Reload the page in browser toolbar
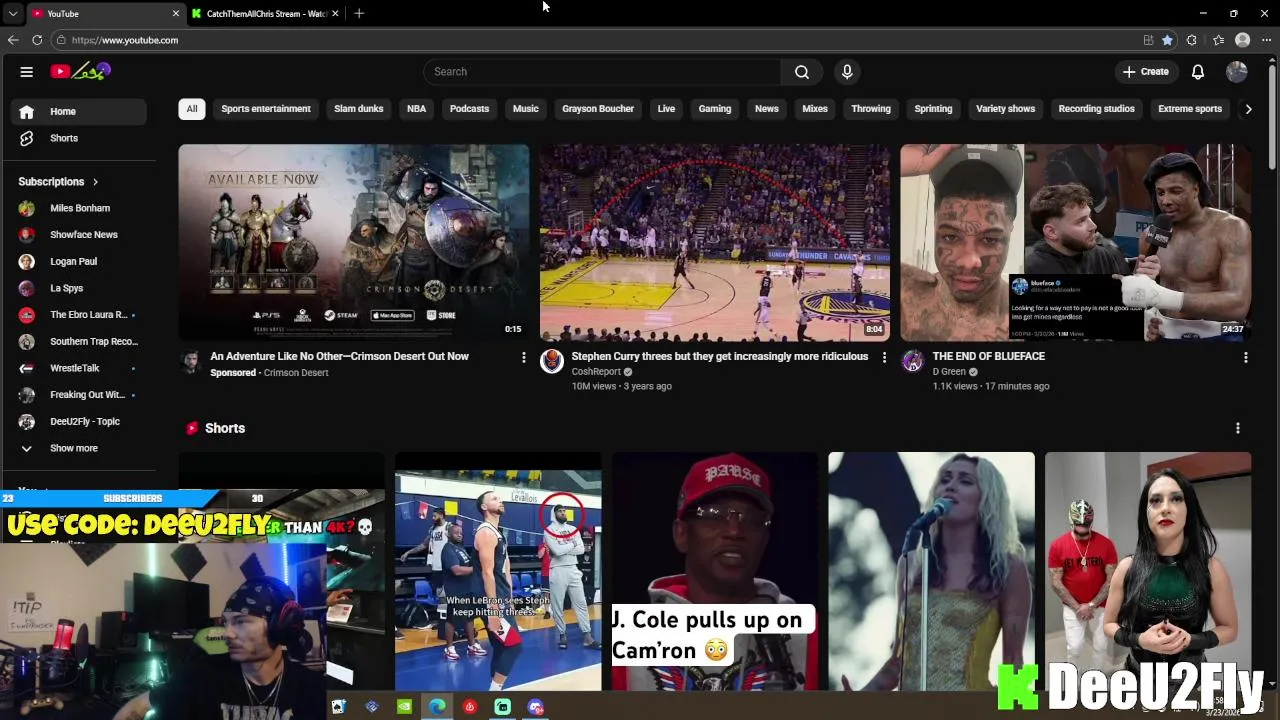This screenshot has height=720, width=1280. [x=37, y=40]
